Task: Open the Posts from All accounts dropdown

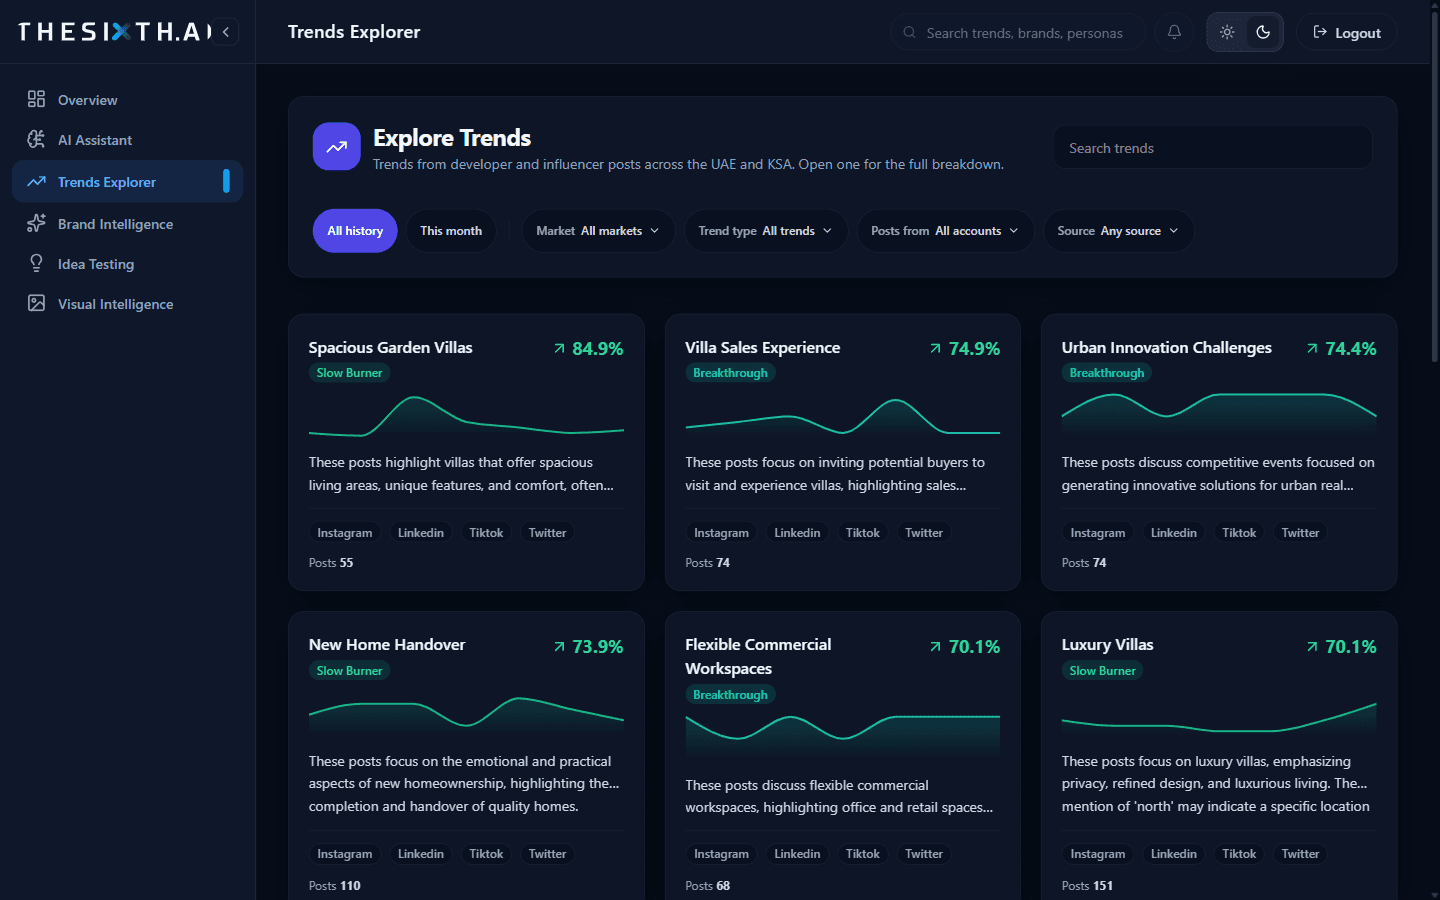Action: point(945,231)
